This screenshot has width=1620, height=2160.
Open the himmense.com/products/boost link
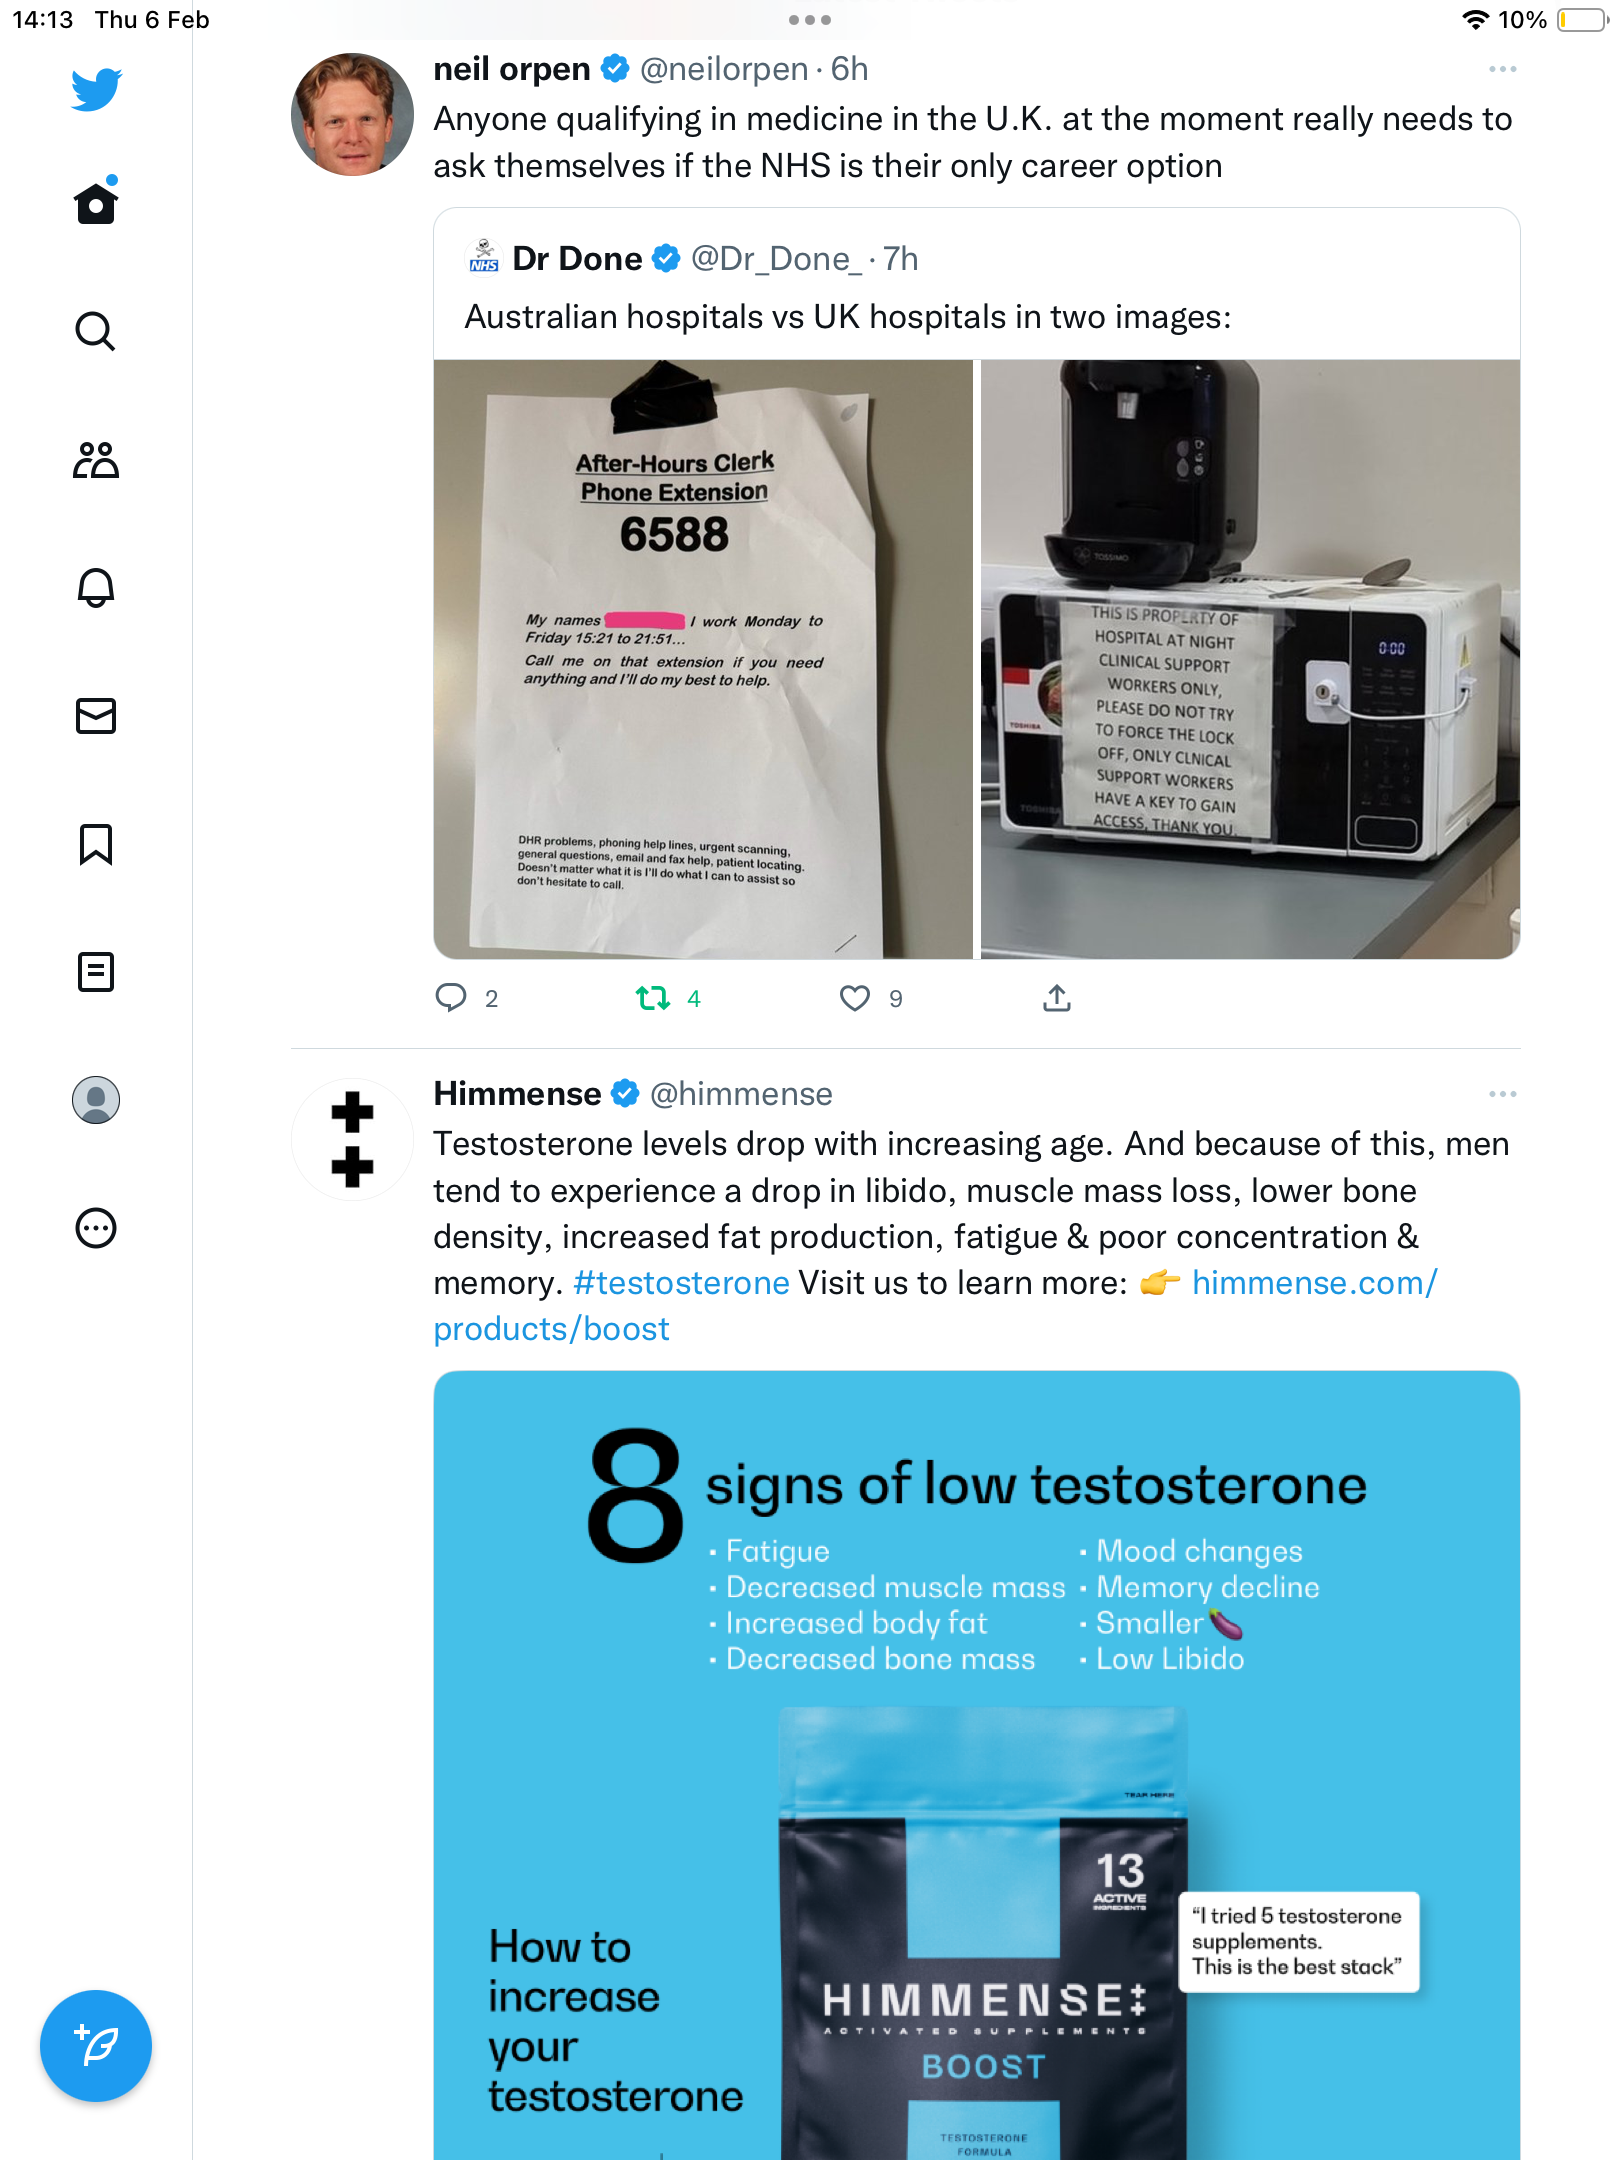click(x=935, y=1306)
